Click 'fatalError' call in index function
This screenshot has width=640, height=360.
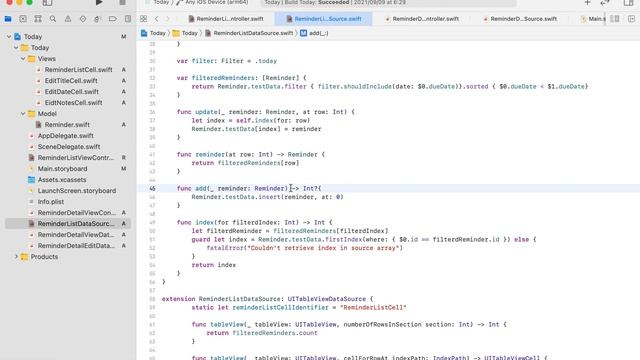pyautogui.click(x=225, y=248)
